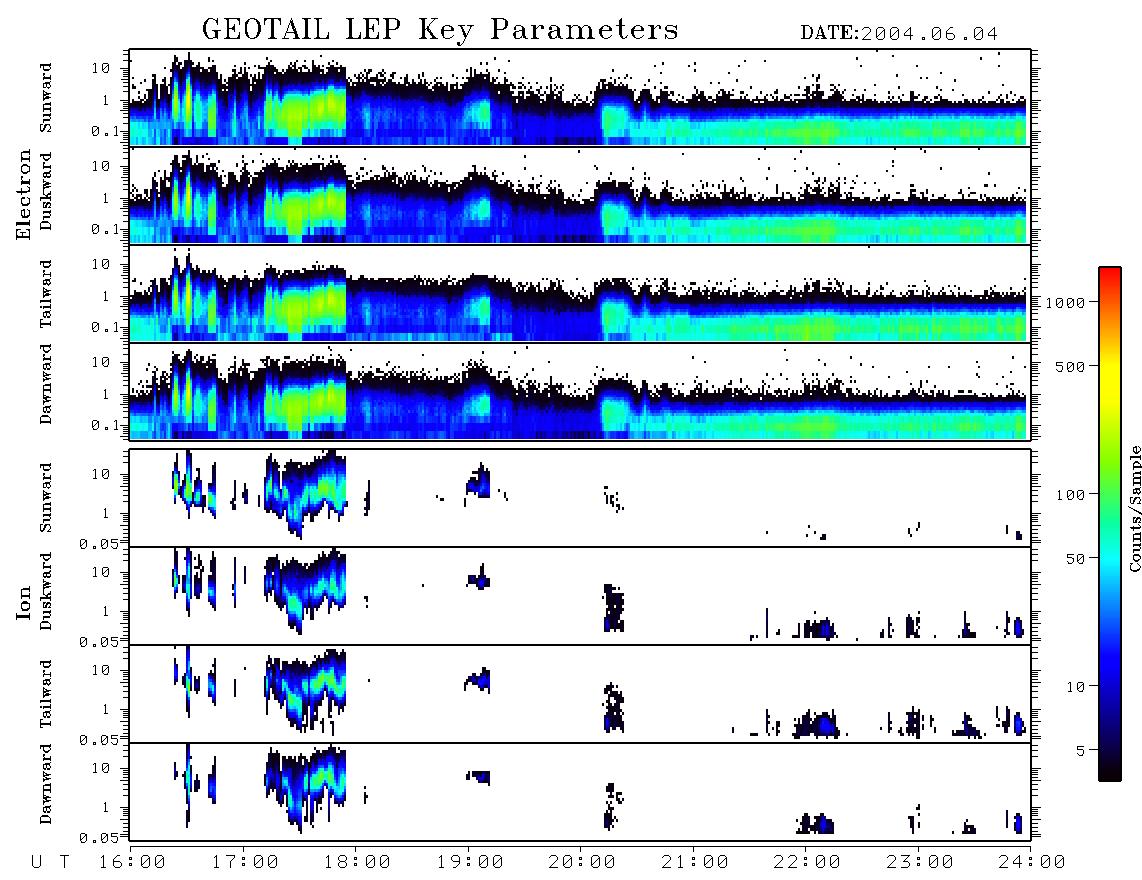Screen dimensions: 1142x880
Task: Click the Electron "Sunward" axis label
Action: coord(46,98)
